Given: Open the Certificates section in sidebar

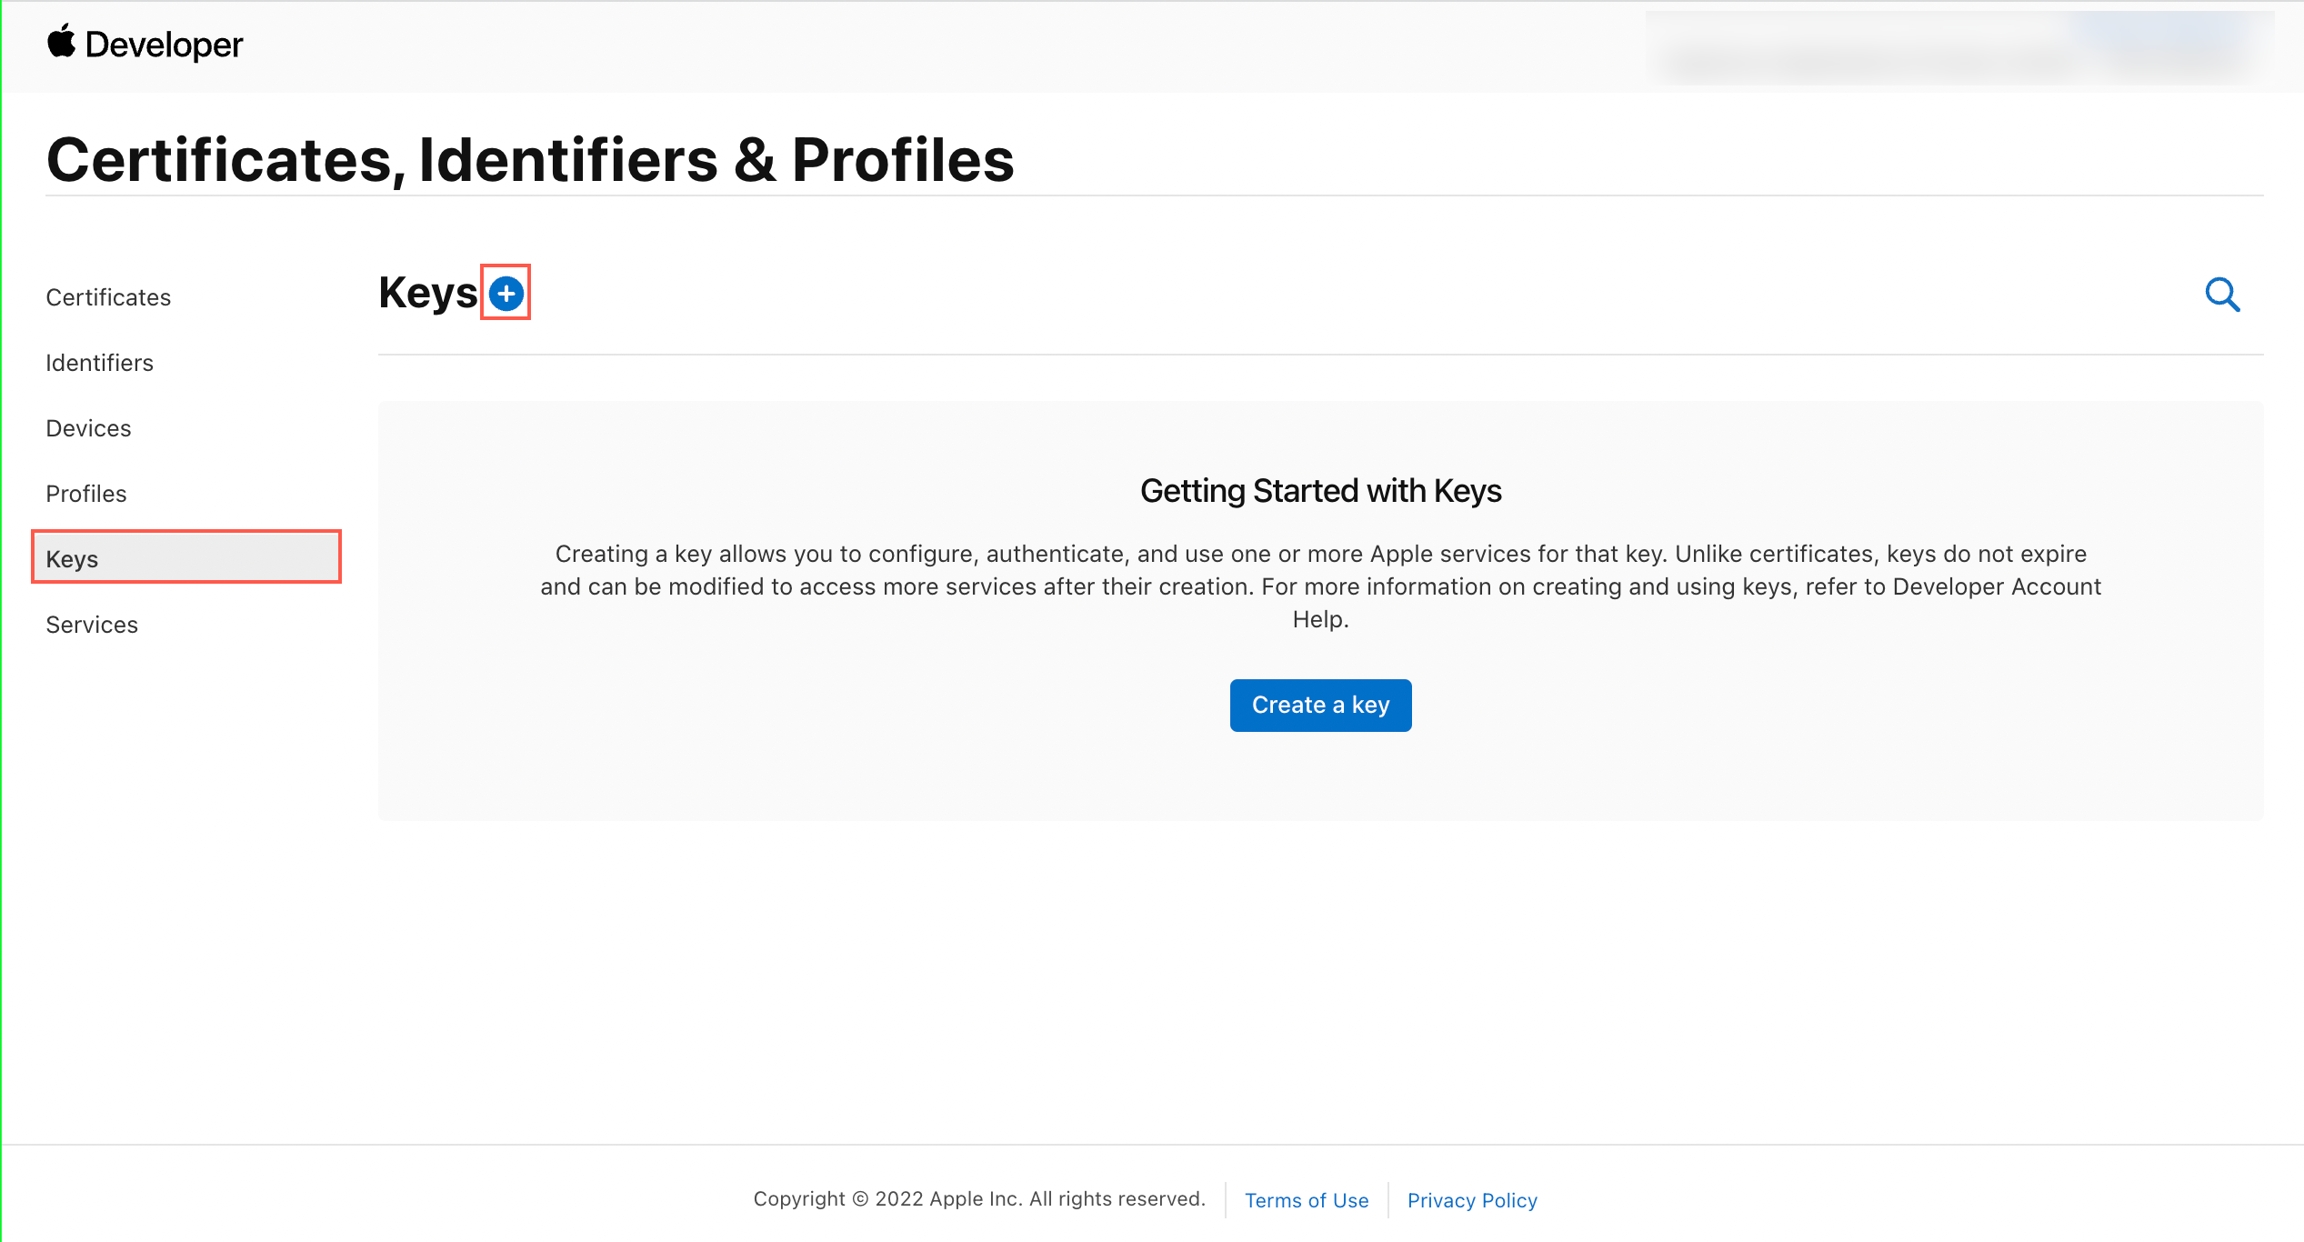Looking at the screenshot, I should click(108, 297).
